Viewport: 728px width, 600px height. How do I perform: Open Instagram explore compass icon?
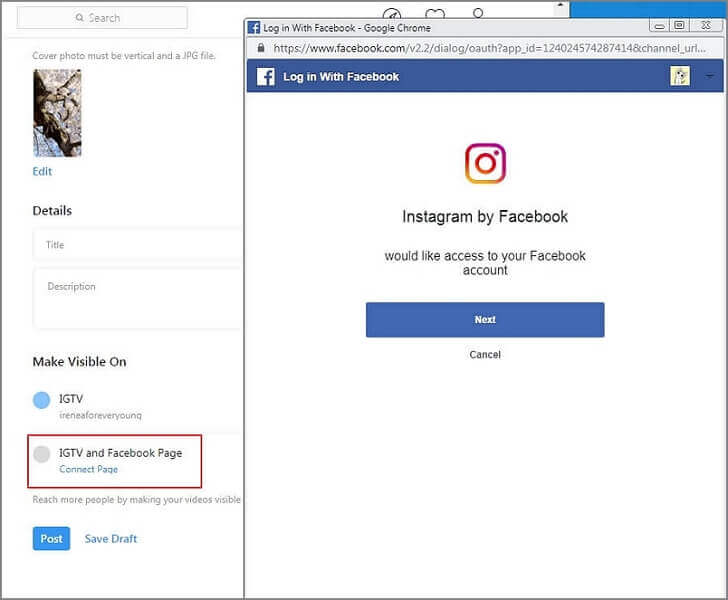coord(392,13)
